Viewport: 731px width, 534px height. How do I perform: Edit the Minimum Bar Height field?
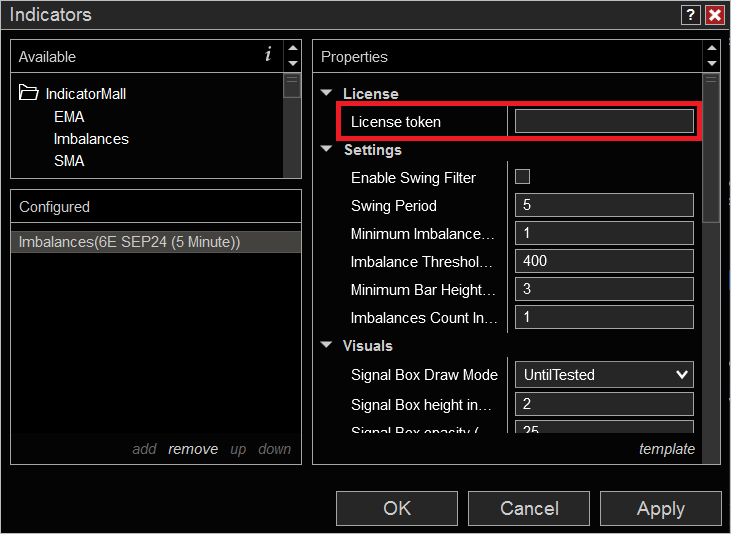(604, 289)
